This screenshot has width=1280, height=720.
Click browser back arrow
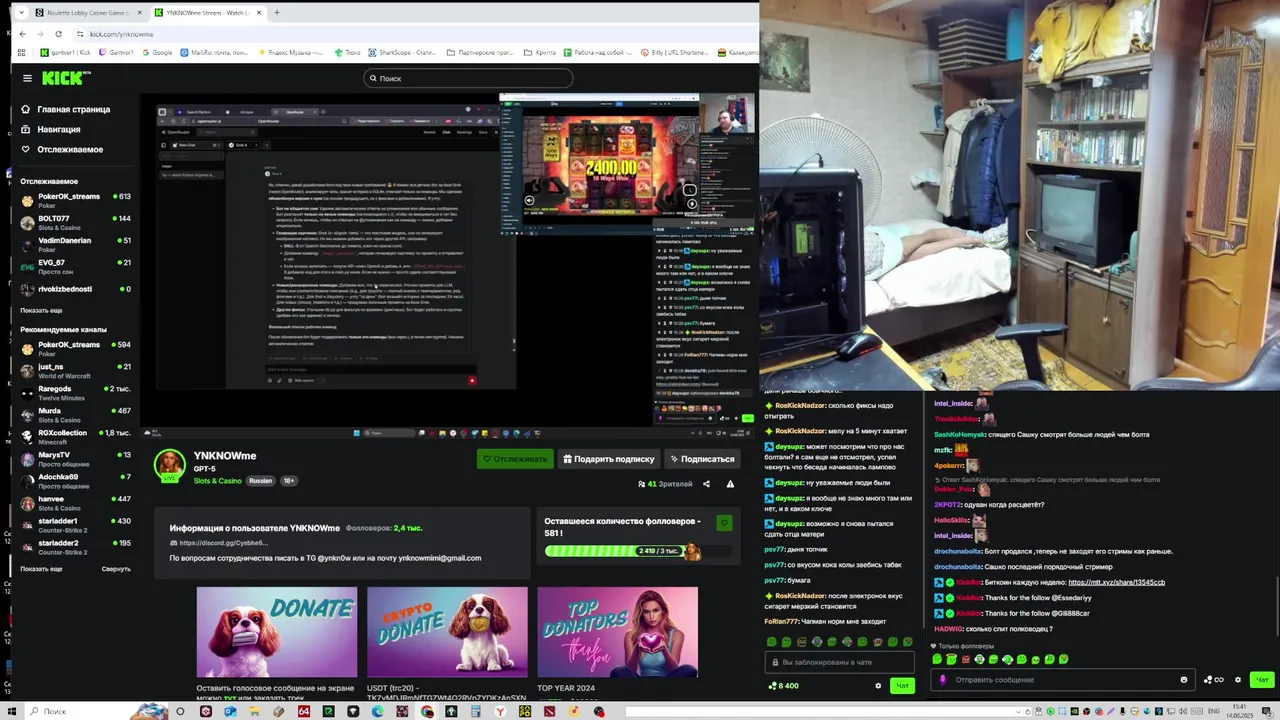22,34
